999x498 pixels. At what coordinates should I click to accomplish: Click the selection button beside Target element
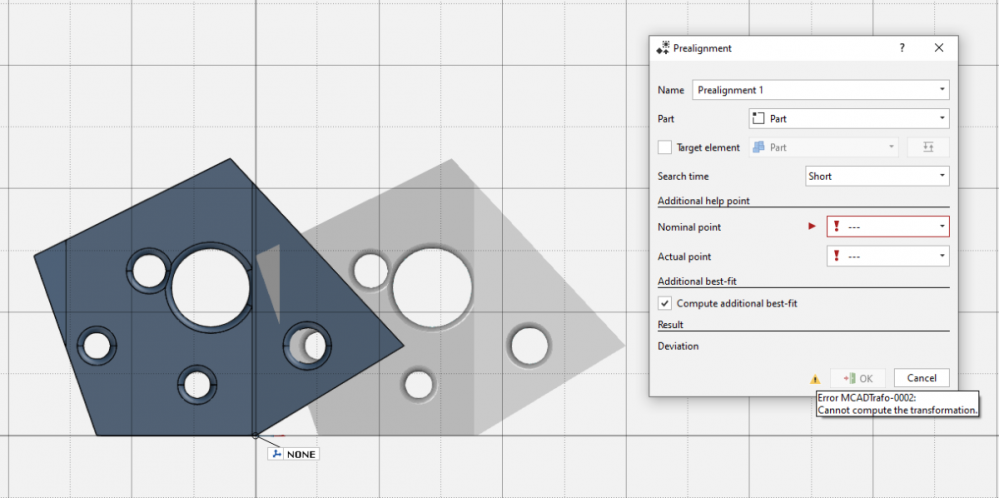(927, 148)
